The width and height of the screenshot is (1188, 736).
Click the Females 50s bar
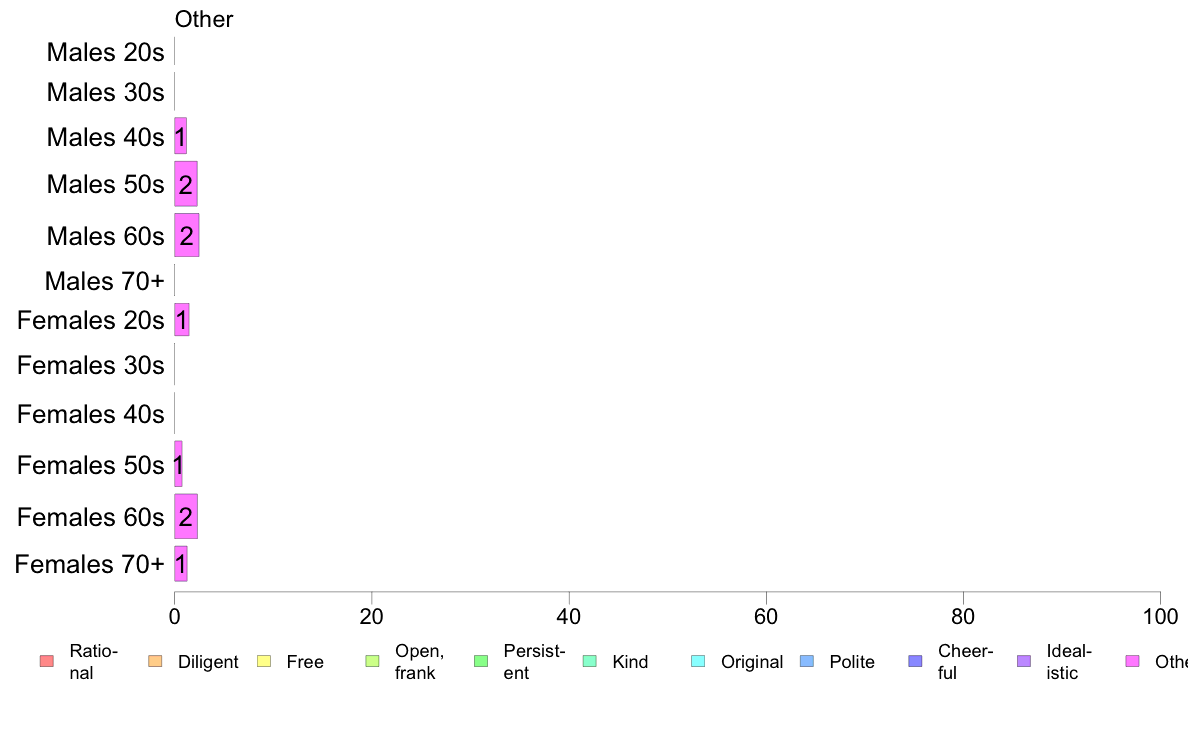pyautogui.click(x=178, y=464)
